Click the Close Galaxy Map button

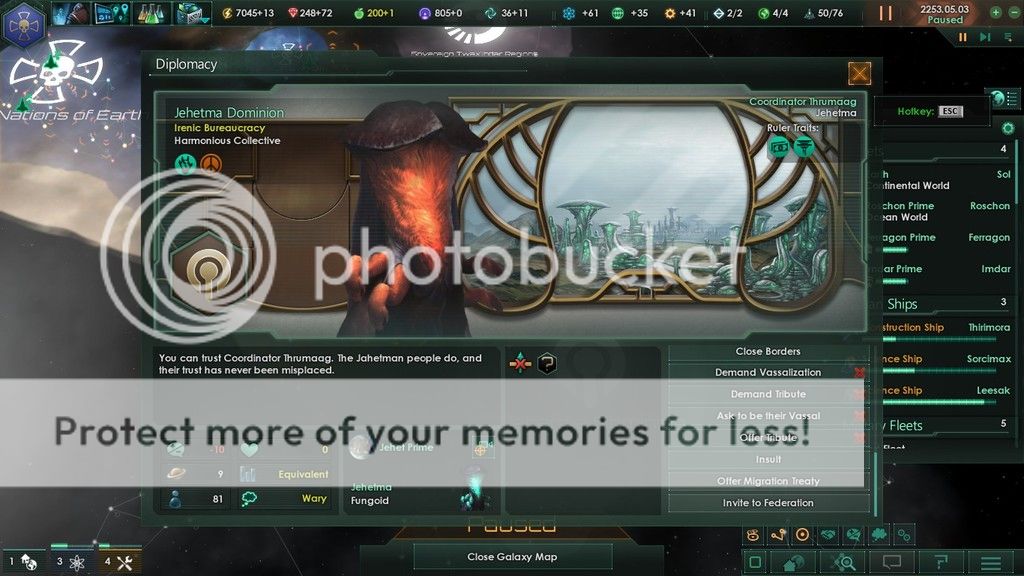(x=512, y=557)
